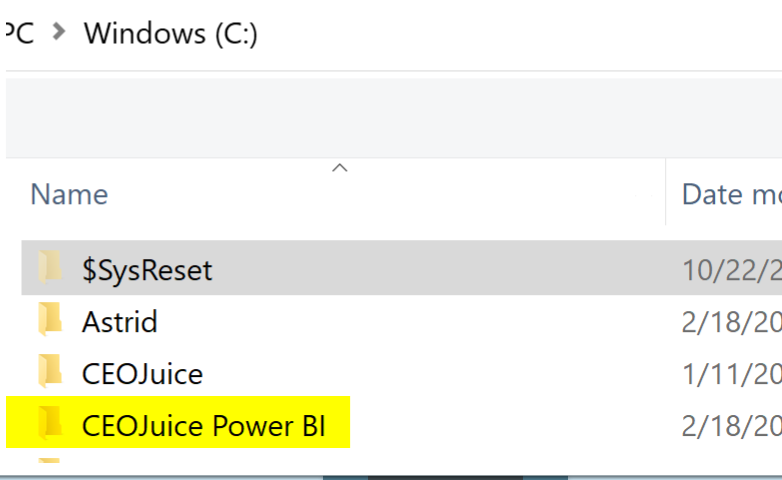Click the 1/11 date in CEOJuice row
782x480 pixels.
click(732, 374)
